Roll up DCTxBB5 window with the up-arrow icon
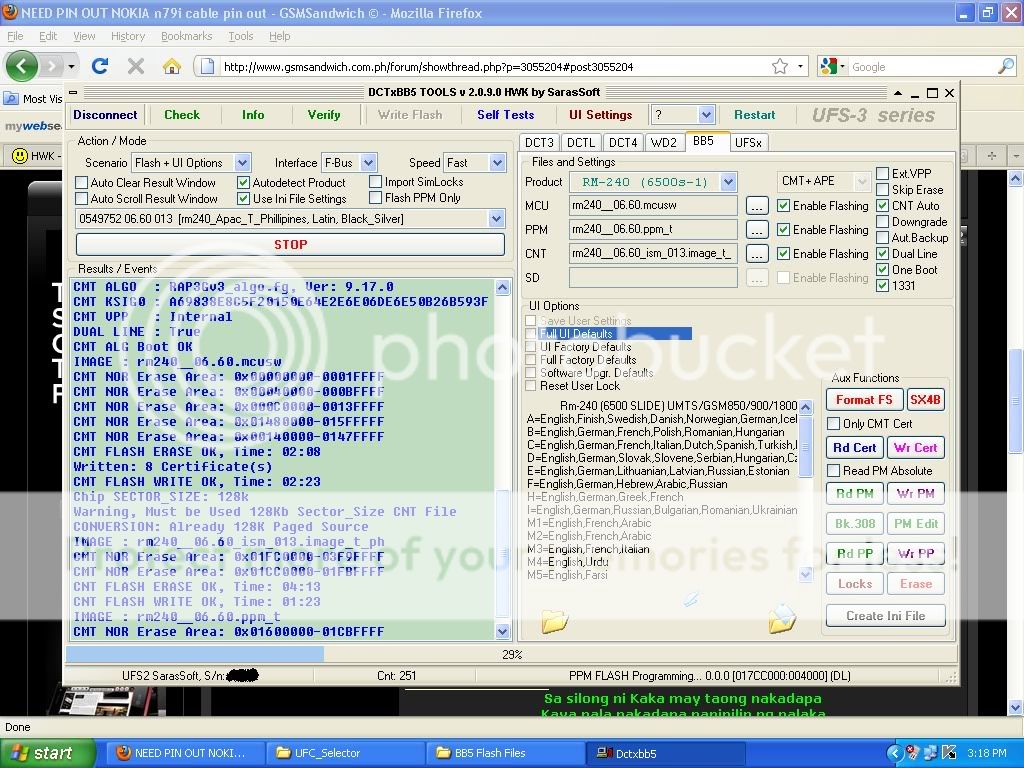 point(898,93)
